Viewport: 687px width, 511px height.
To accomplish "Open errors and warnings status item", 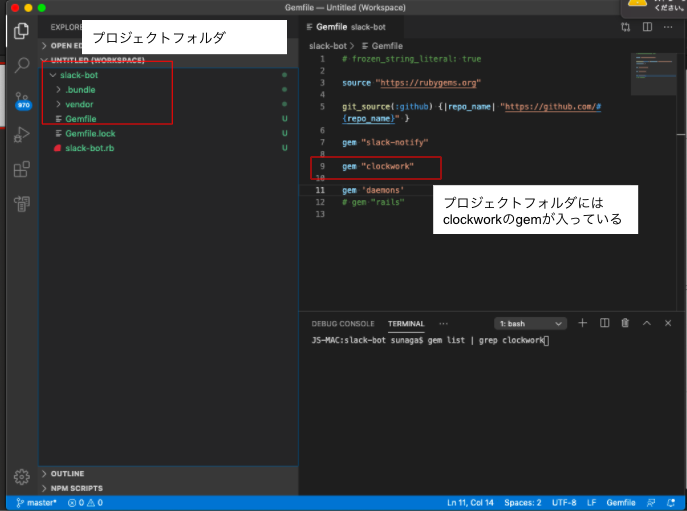I will 85,503.
